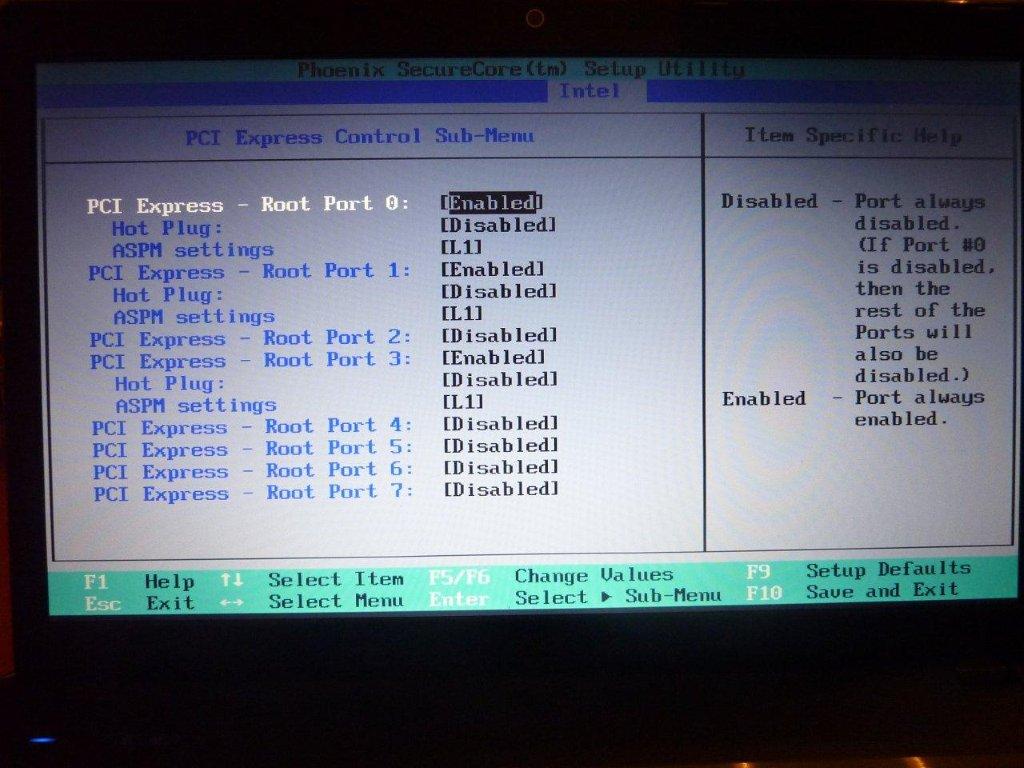The height and width of the screenshot is (768, 1024).
Task: Click 'Disabled - Port always disabled.' help text
Action: (853, 212)
